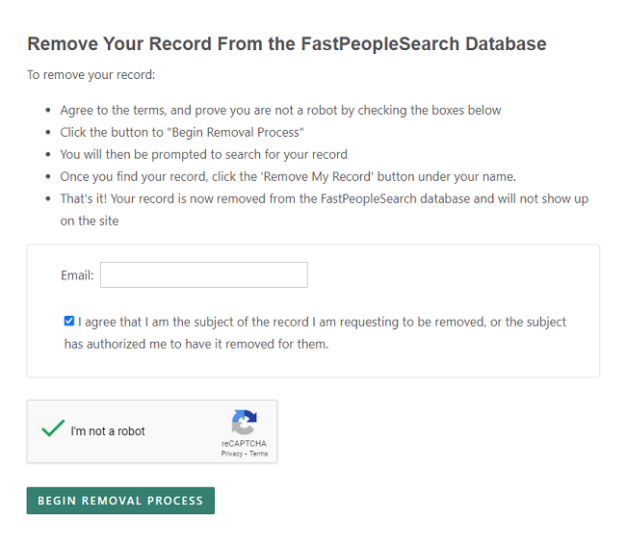Open the reCAPTCHA Privacy link
This screenshot has height=546, width=626.
(232, 453)
